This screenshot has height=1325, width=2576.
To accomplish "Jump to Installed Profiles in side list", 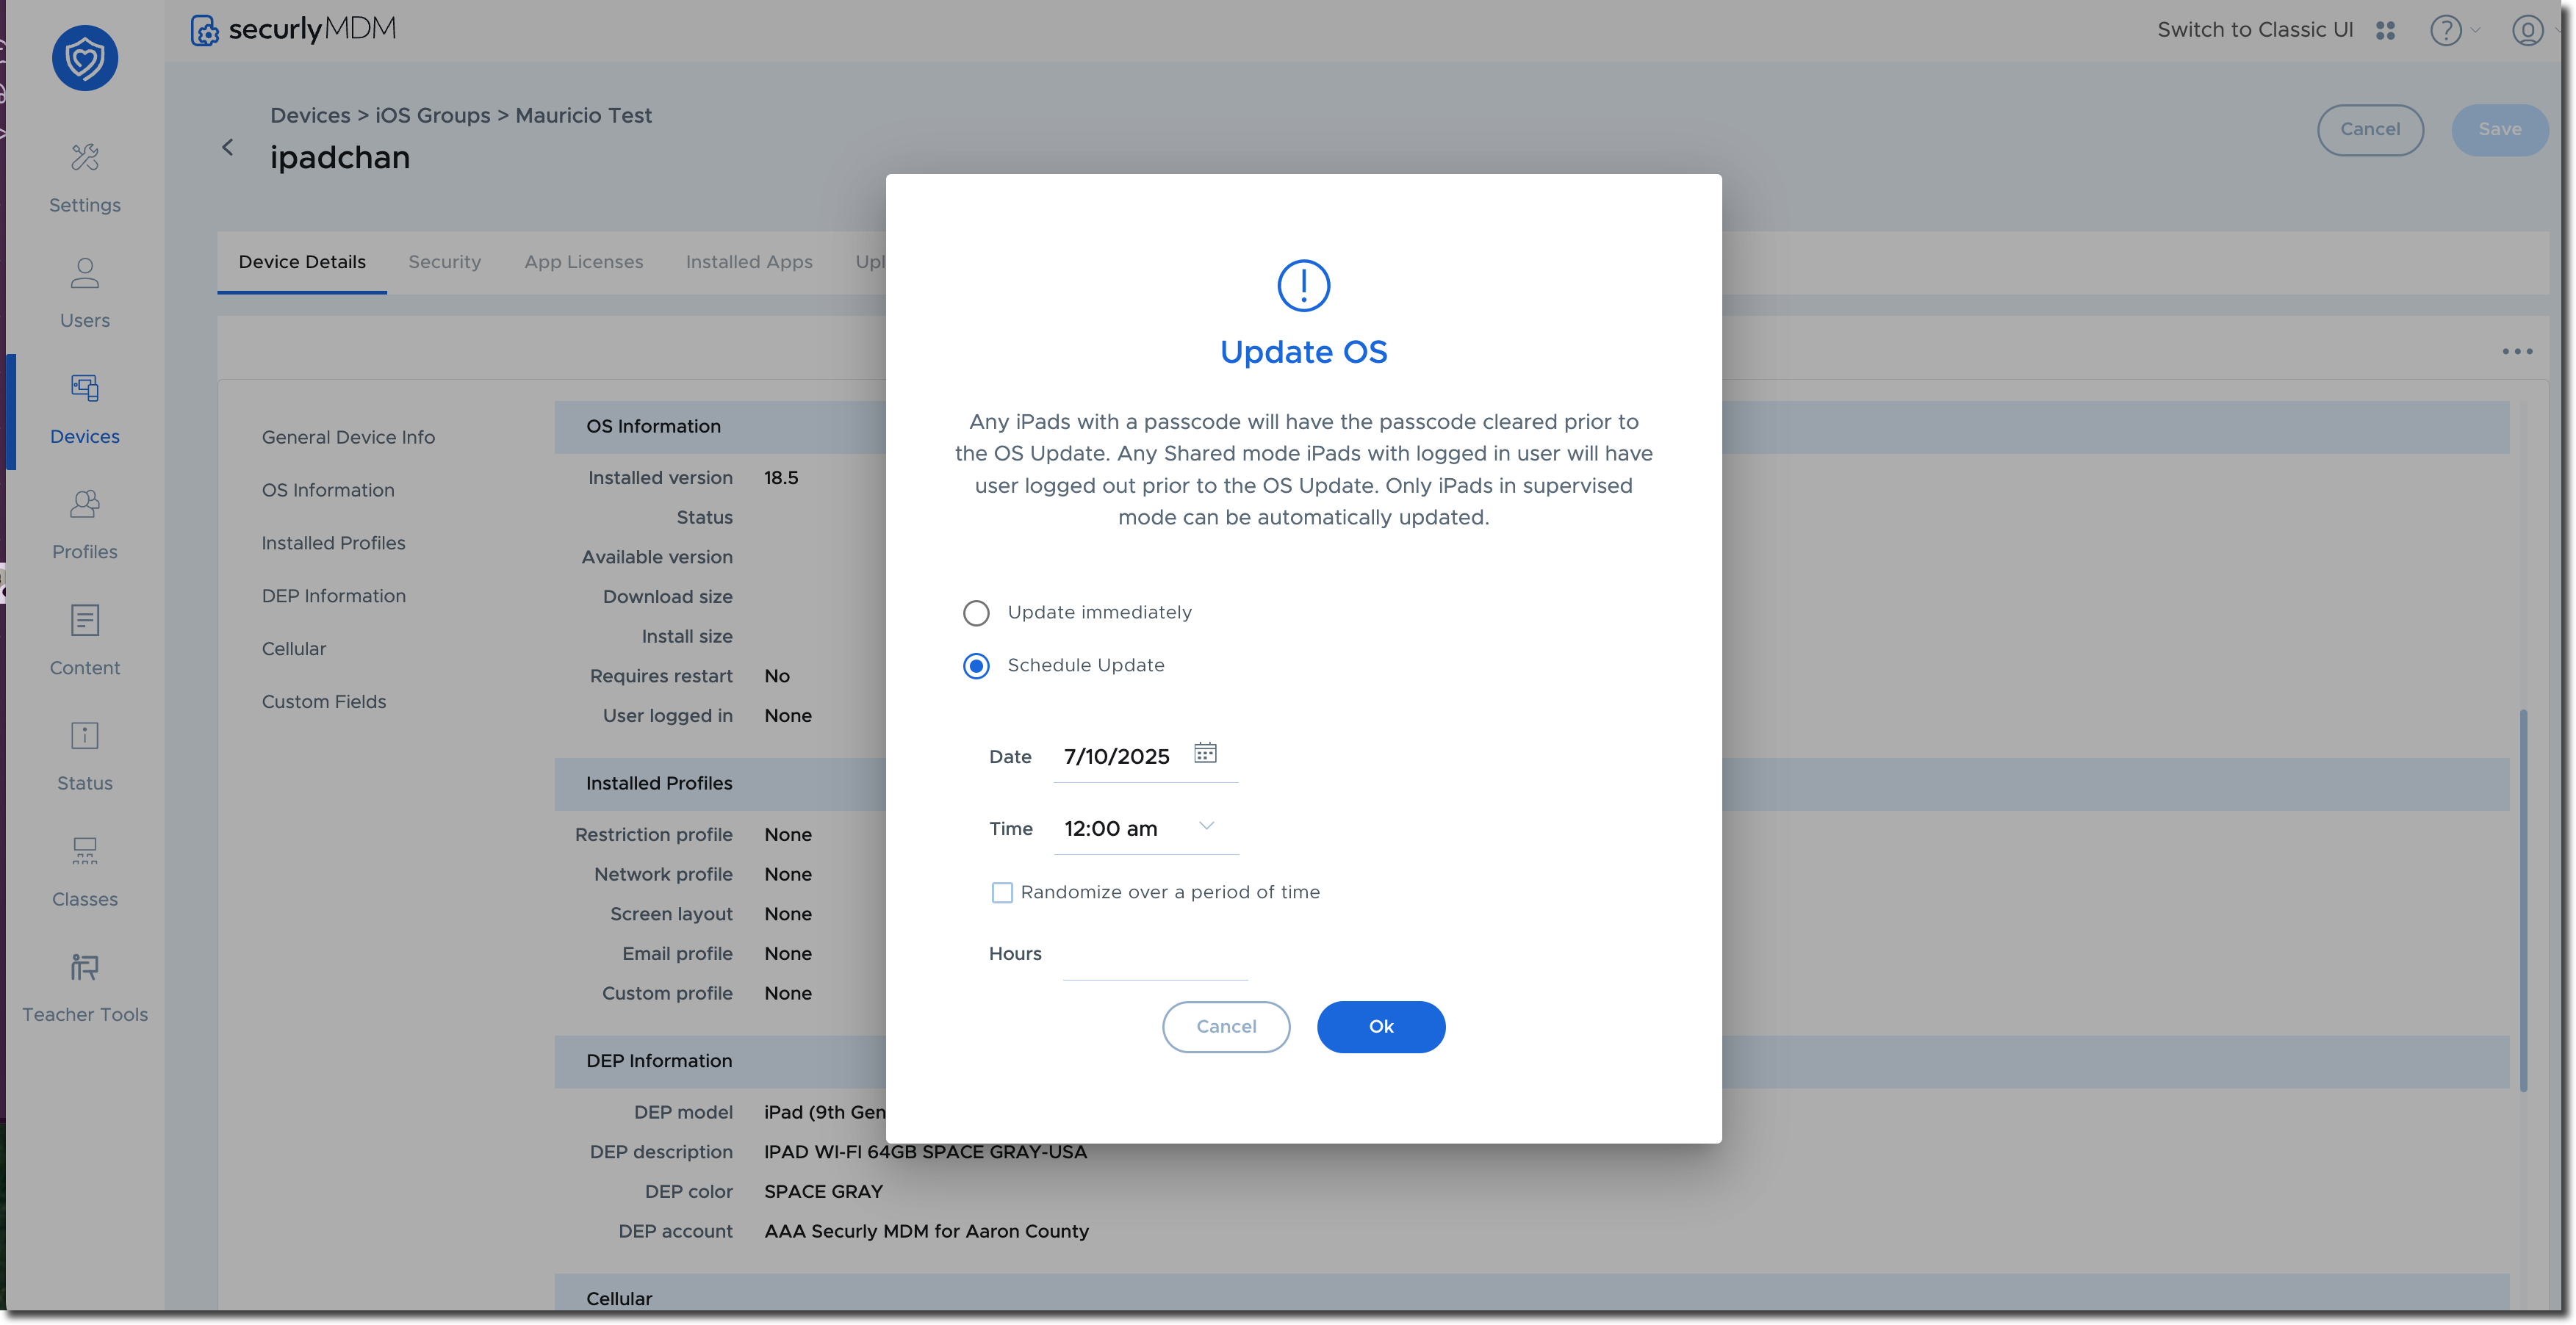I will click(333, 543).
